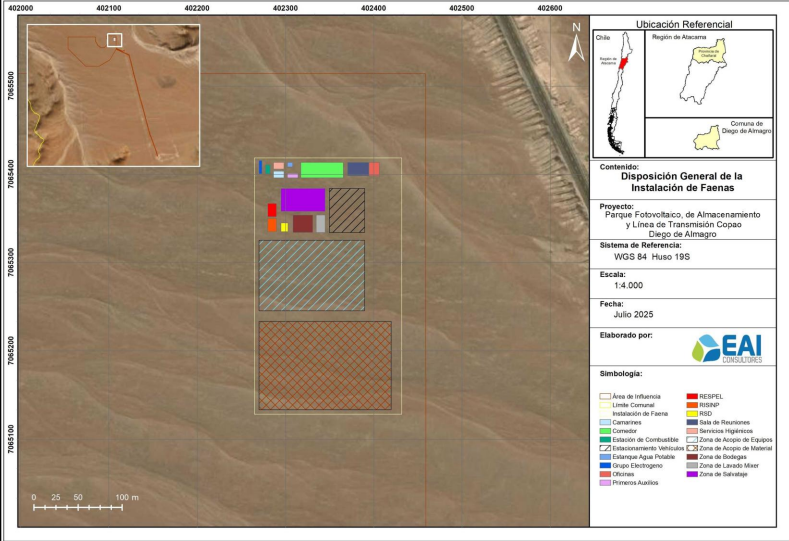Click the red RESPEL swatch in the legend
Screen dimensions: 789x541
tap(691, 397)
